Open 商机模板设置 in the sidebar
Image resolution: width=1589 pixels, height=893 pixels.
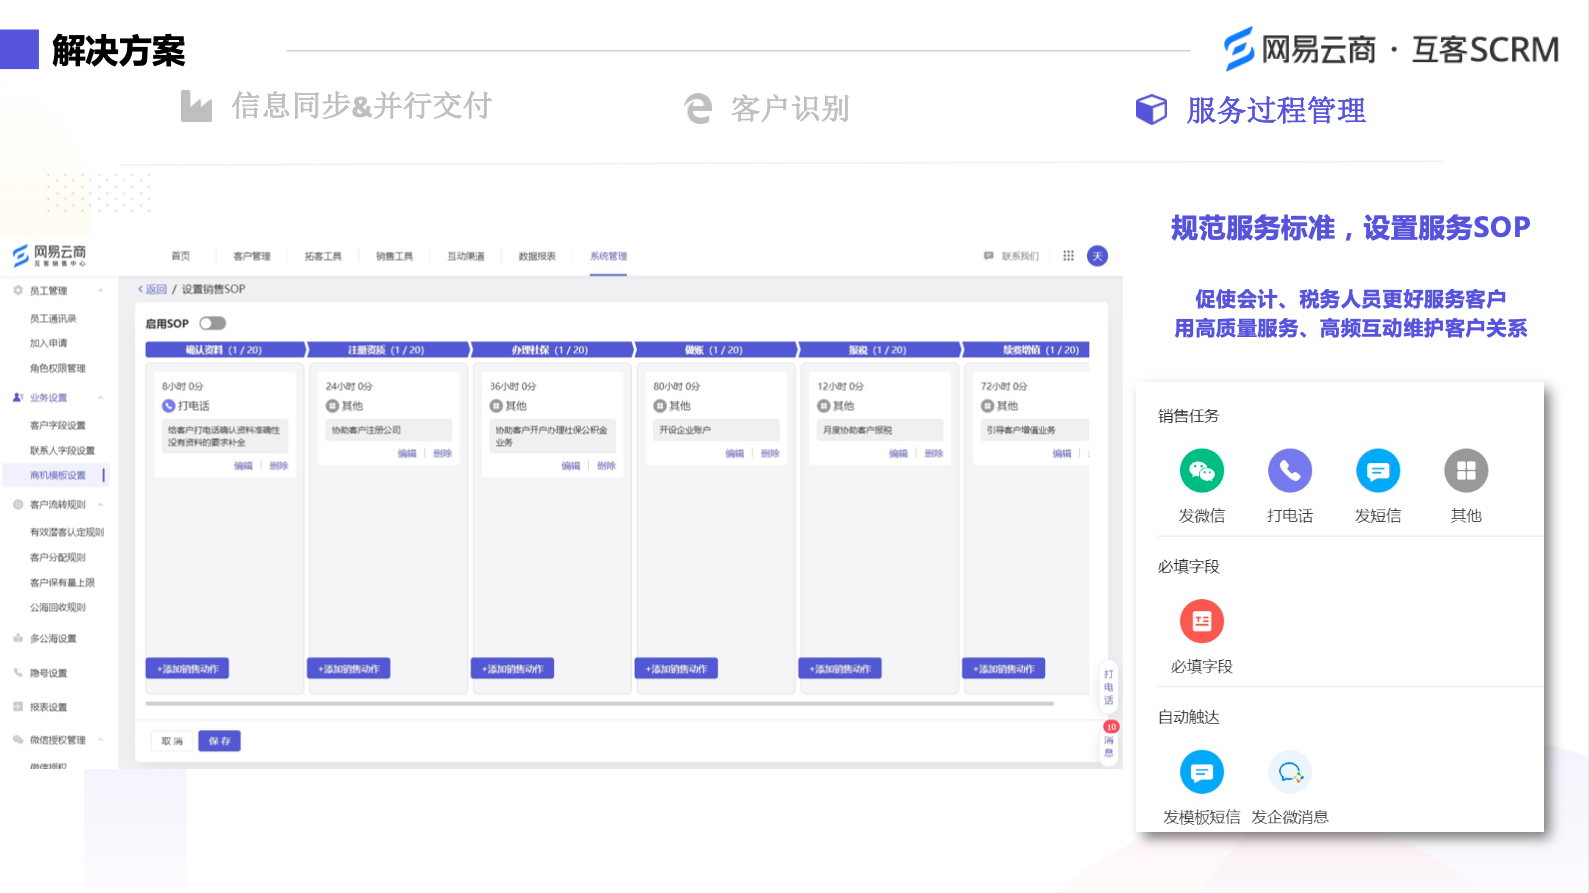58,475
